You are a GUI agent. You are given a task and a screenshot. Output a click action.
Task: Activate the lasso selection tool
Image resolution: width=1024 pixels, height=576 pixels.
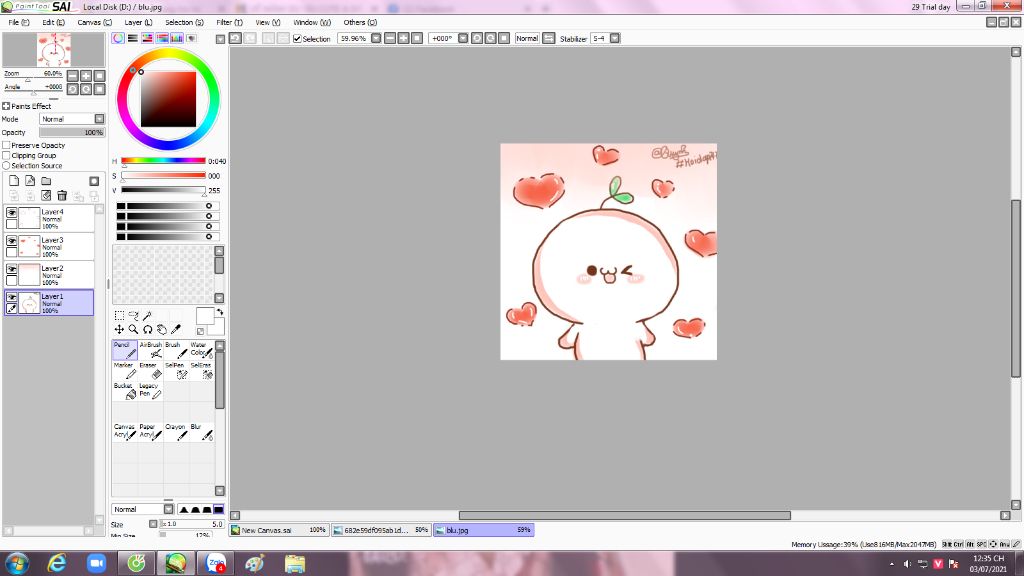(x=133, y=315)
